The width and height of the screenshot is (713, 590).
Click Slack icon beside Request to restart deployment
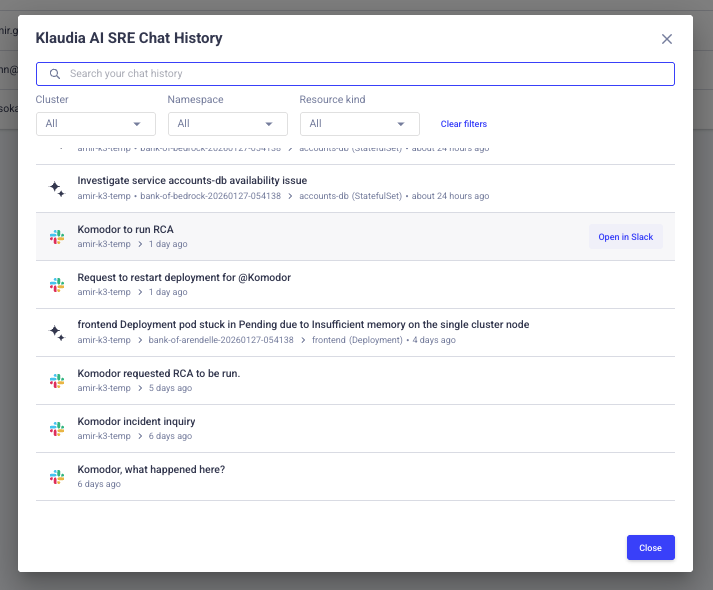tap(57, 285)
